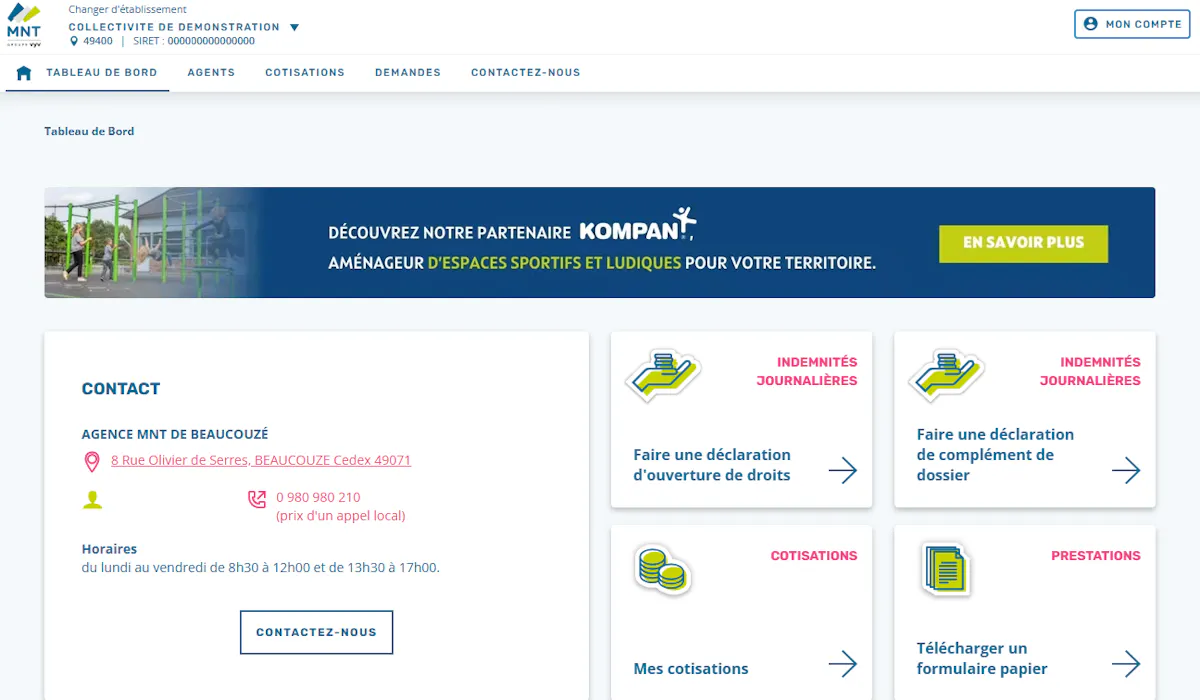Expand the establishment selector dropdown
This screenshot has width=1200, height=700.
coord(294,28)
